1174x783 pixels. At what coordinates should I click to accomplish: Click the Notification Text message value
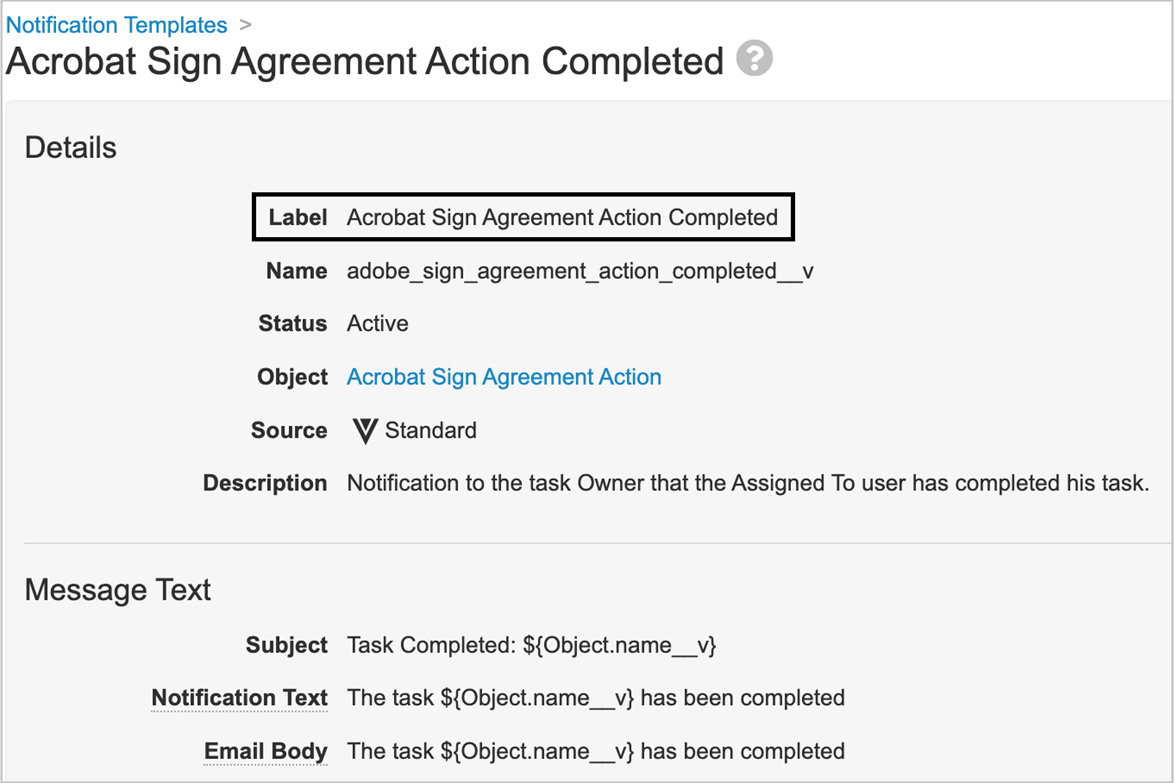595,698
